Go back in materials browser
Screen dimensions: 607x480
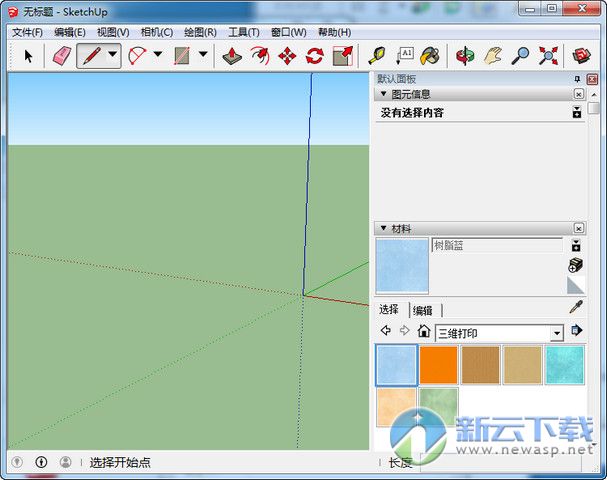pos(386,331)
